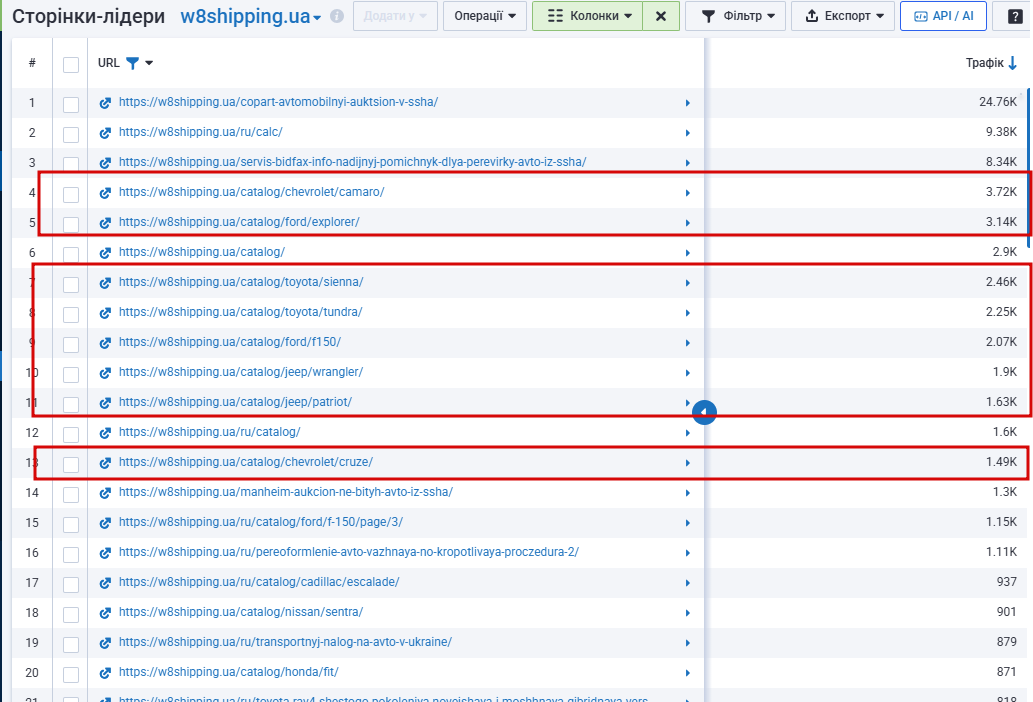
Task: Clear columns with the X button
Action: click(x=661, y=16)
